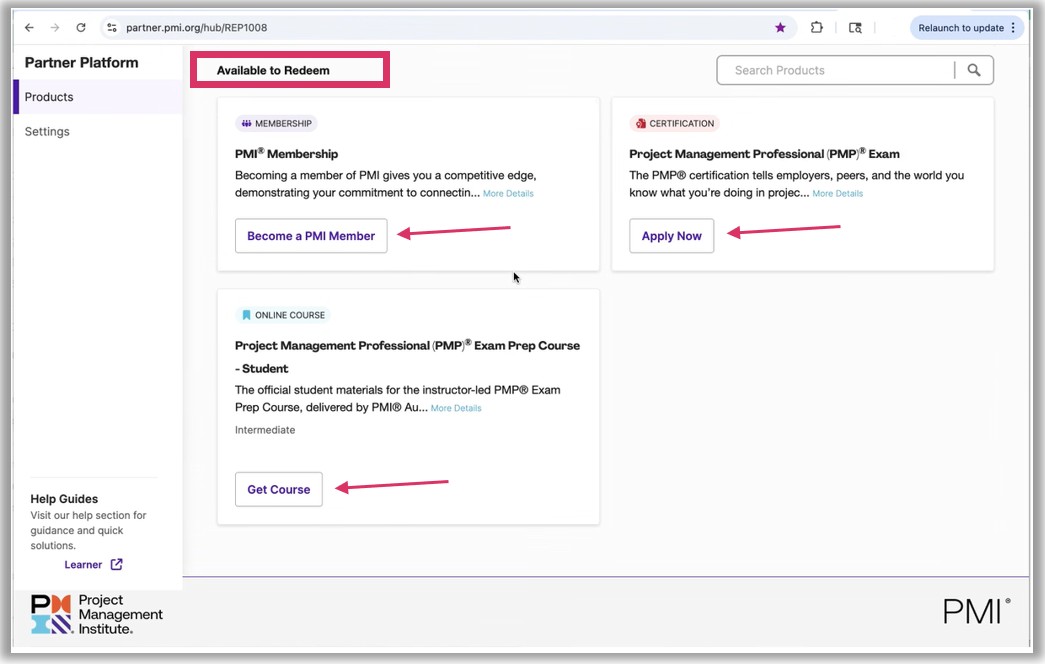Click the Project Management Institute logo

(97, 614)
